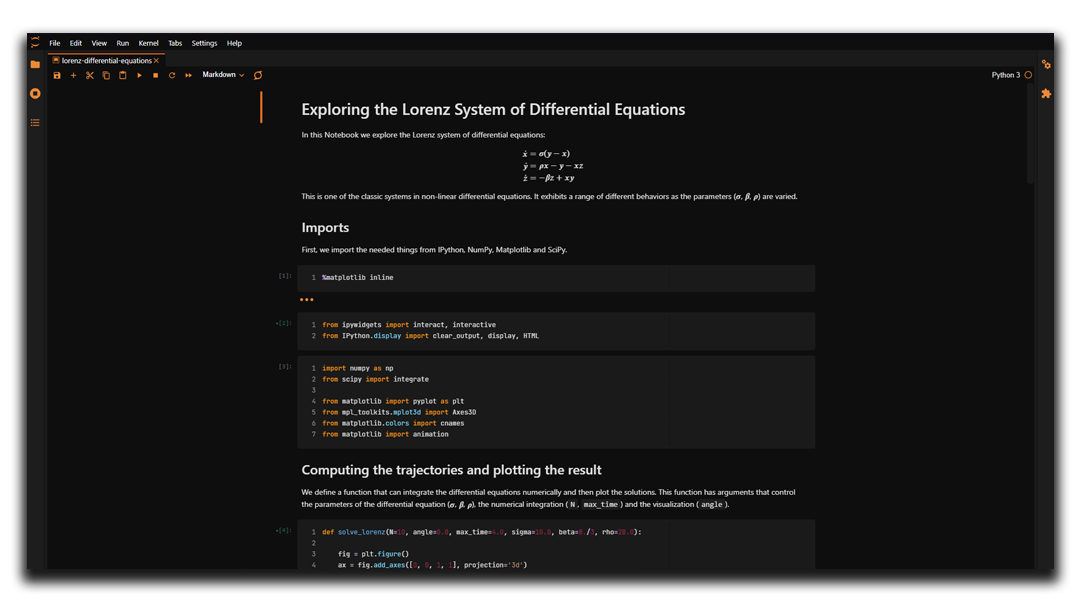The image size is (1081, 601).
Task: Click the [2]: prompt of the ipywidgets cell
Action: click(283, 323)
